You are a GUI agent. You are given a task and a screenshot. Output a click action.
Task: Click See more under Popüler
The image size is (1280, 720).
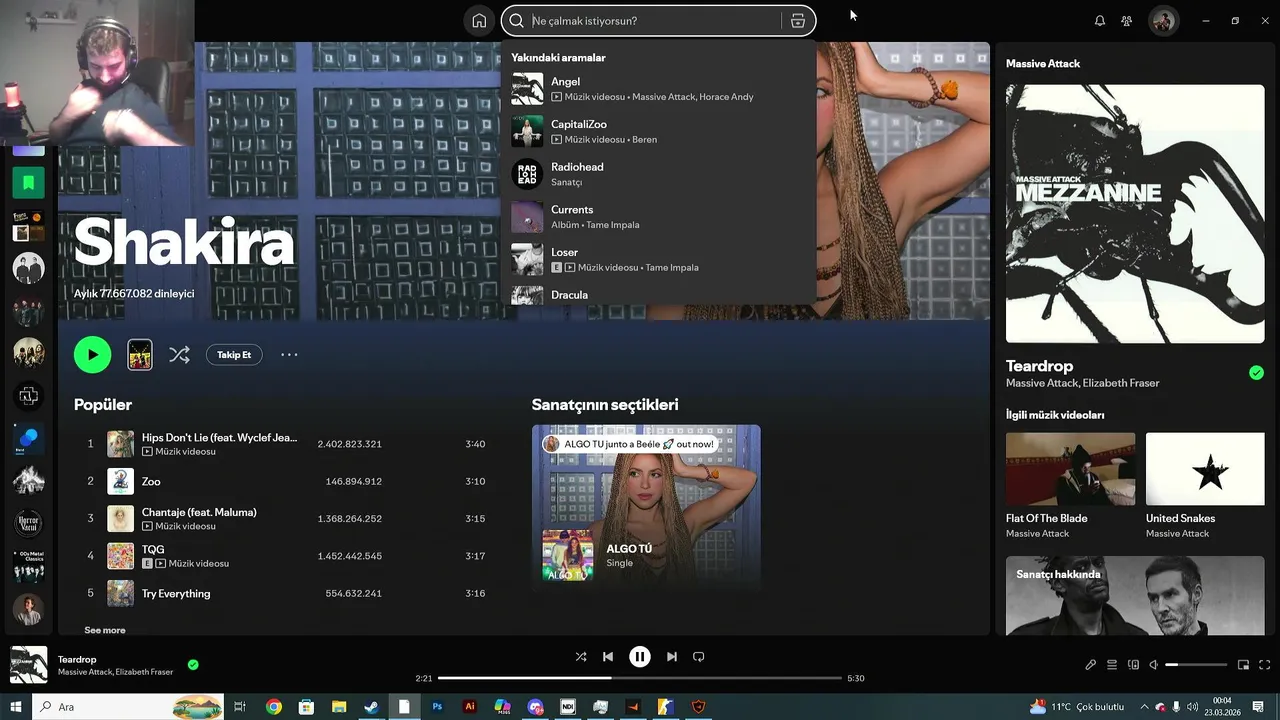tap(105, 630)
